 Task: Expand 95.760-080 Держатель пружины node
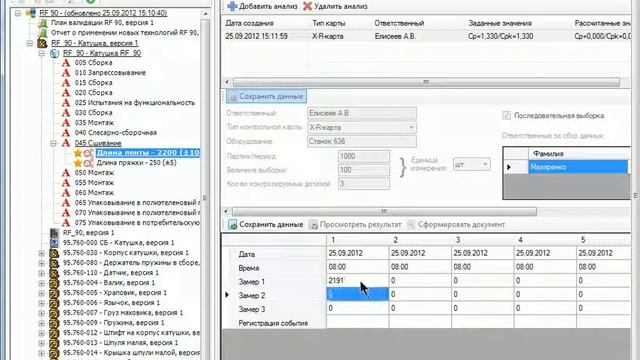[x=41, y=262]
